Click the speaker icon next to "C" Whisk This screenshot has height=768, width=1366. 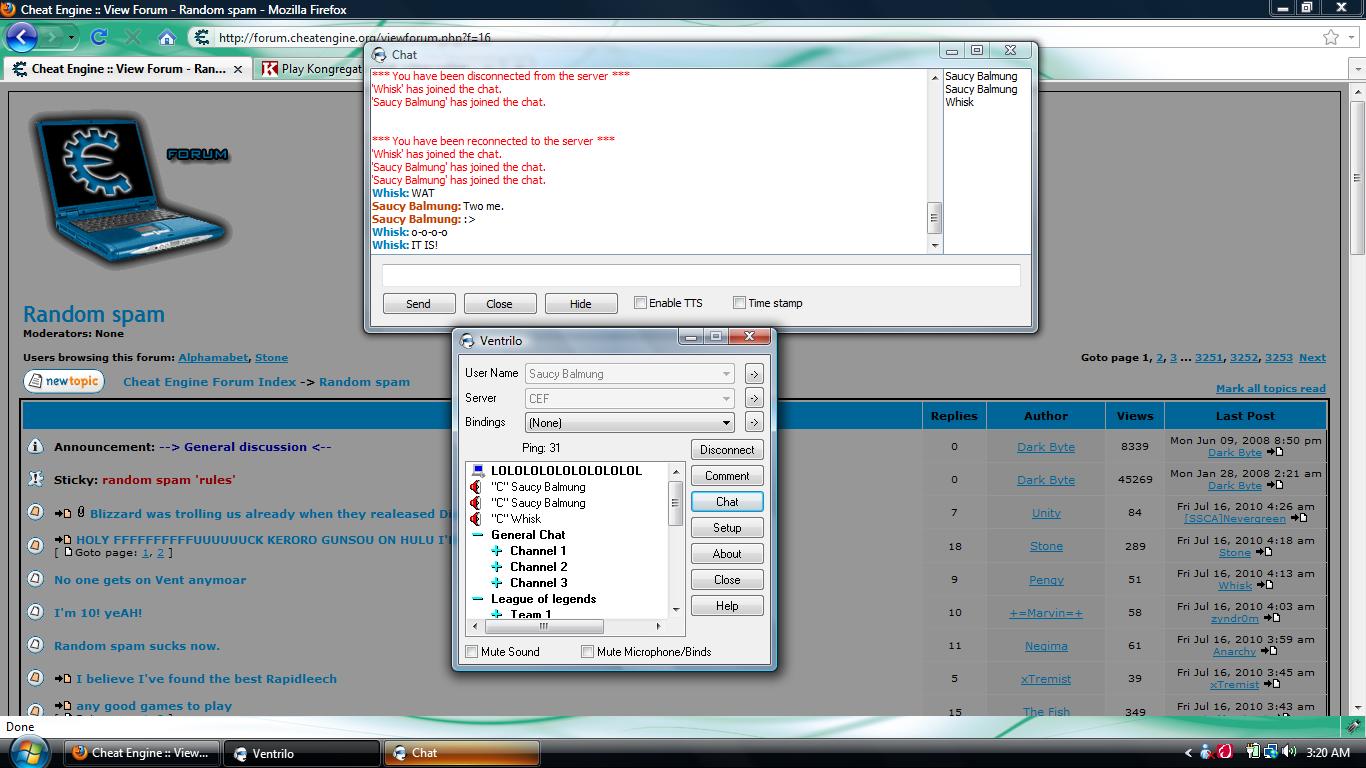[476, 519]
